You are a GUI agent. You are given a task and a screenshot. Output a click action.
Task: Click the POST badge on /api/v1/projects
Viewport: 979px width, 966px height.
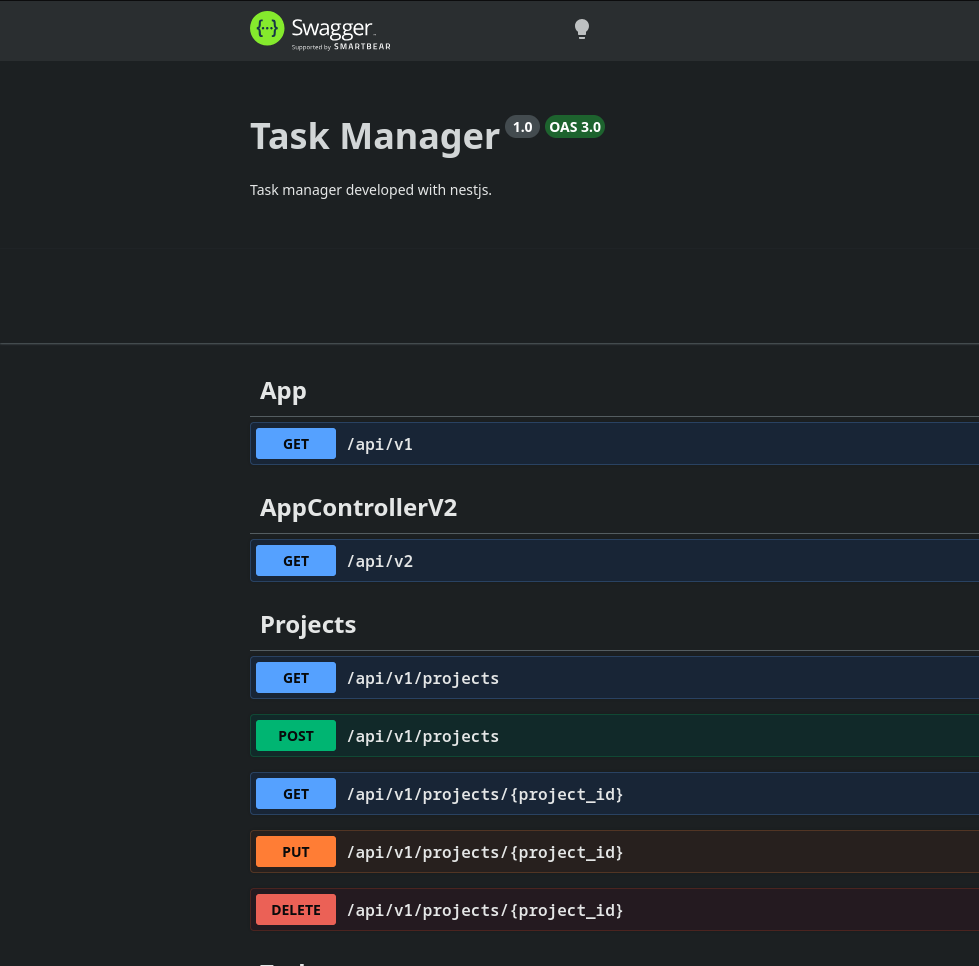pyautogui.click(x=296, y=735)
